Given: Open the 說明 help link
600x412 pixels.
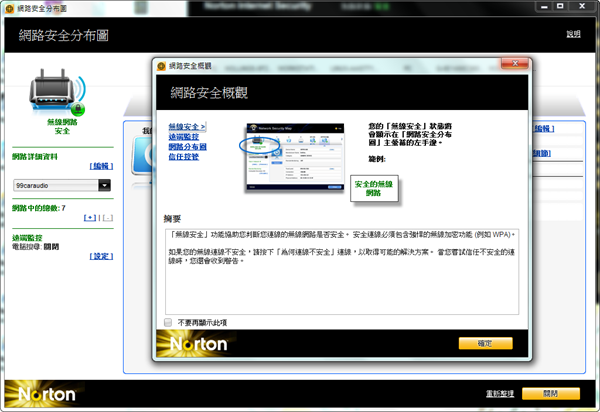Looking at the screenshot, I should [573, 34].
